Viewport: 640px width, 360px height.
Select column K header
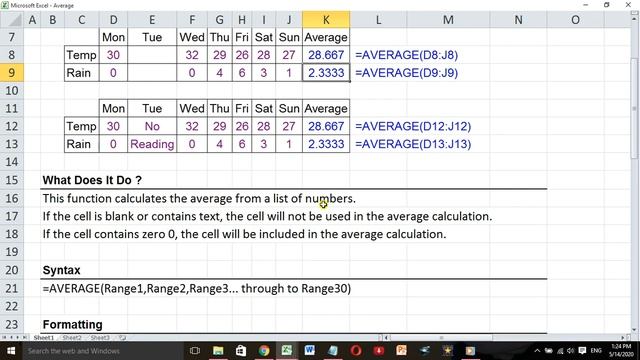click(x=326, y=20)
